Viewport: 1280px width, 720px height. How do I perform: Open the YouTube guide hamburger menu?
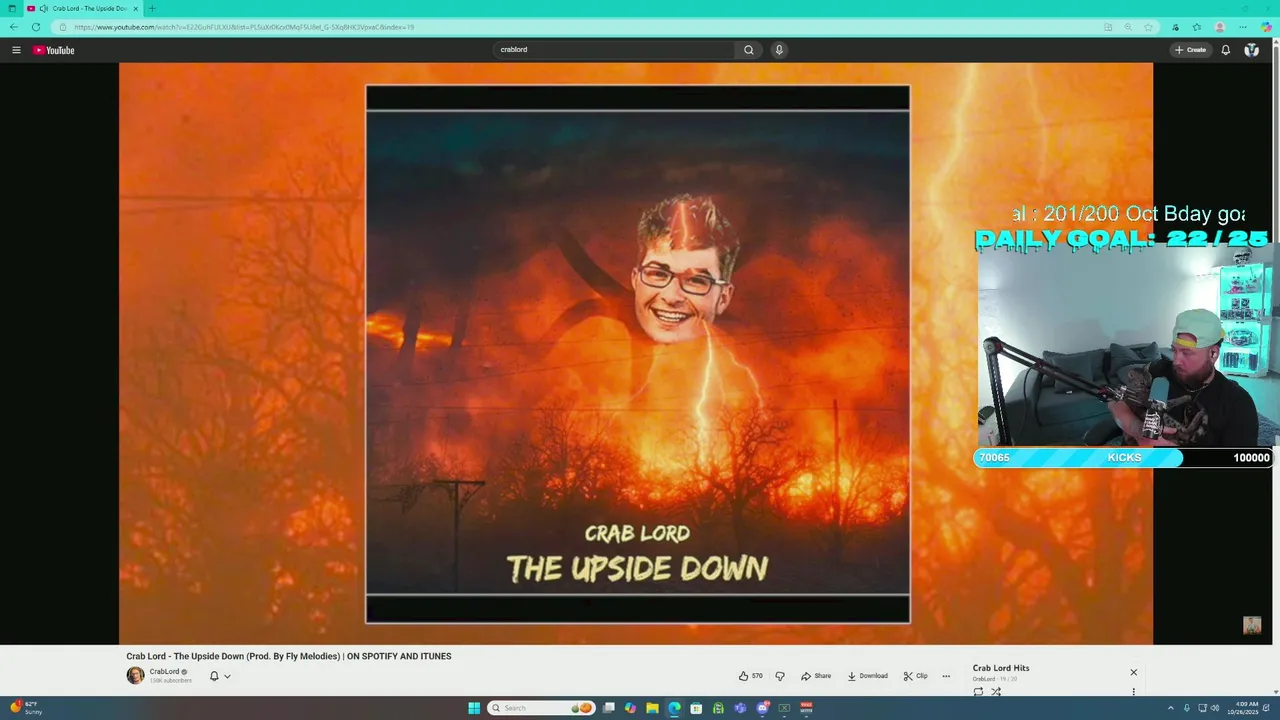point(16,50)
